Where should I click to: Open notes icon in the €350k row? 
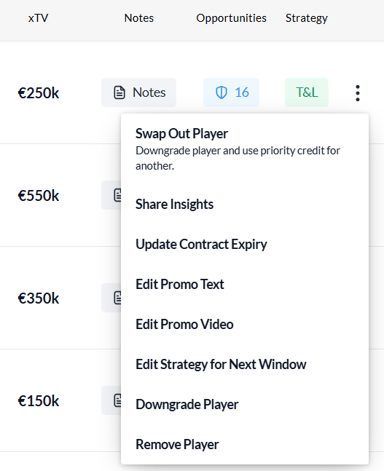117,298
